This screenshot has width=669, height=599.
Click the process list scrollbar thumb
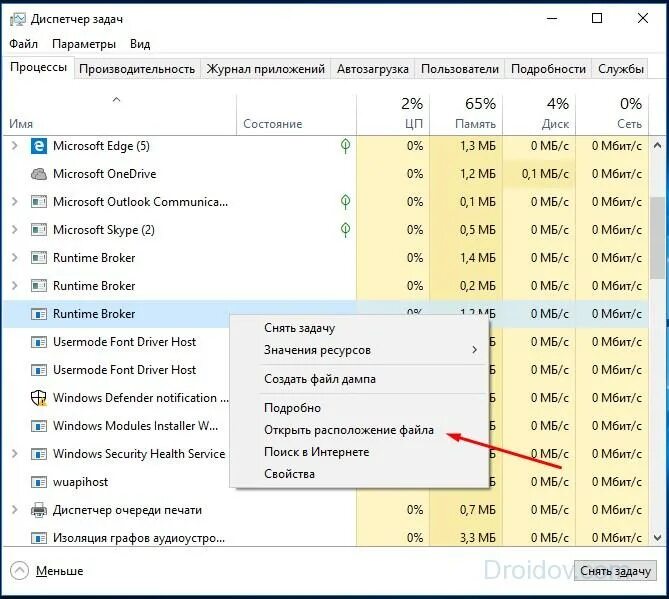[x=657, y=237]
